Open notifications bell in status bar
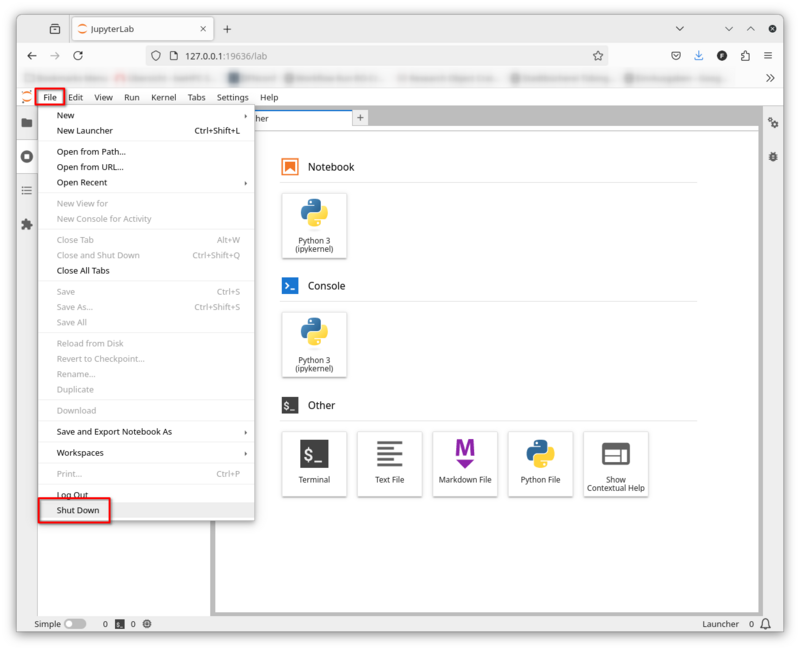Screen dimensions: 800x650 click(765, 624)
